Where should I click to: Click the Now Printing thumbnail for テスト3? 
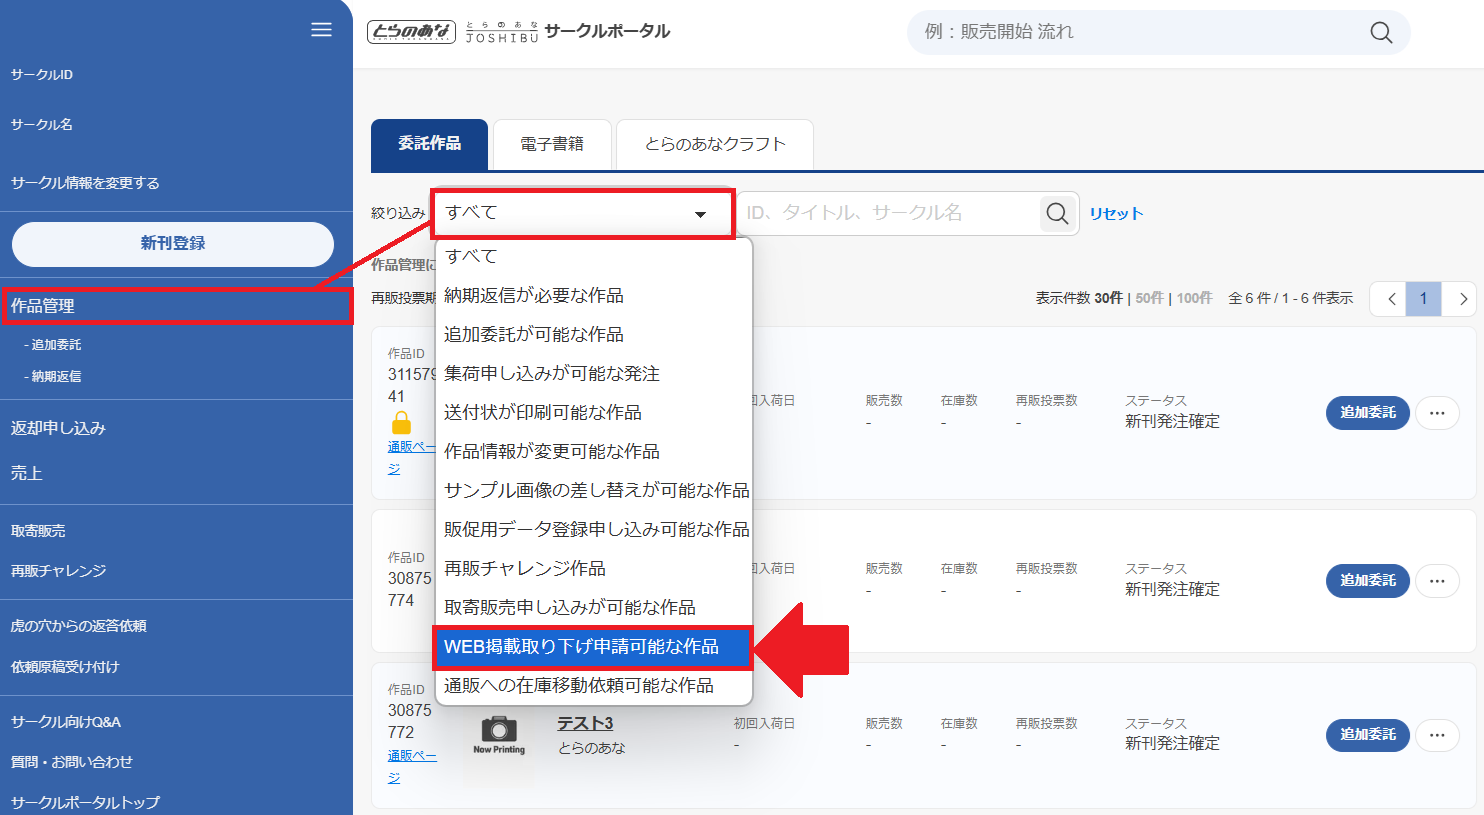coord(497,731)
